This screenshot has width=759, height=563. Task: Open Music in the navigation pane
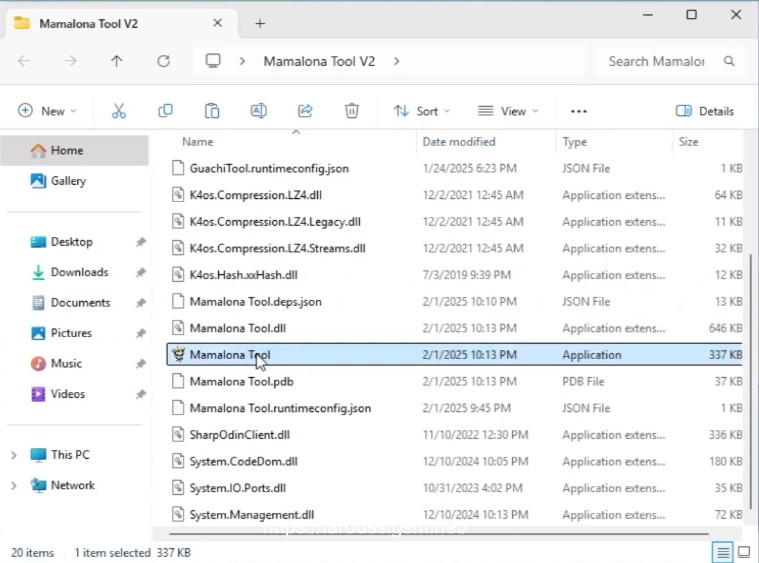(x=66, y=364)
